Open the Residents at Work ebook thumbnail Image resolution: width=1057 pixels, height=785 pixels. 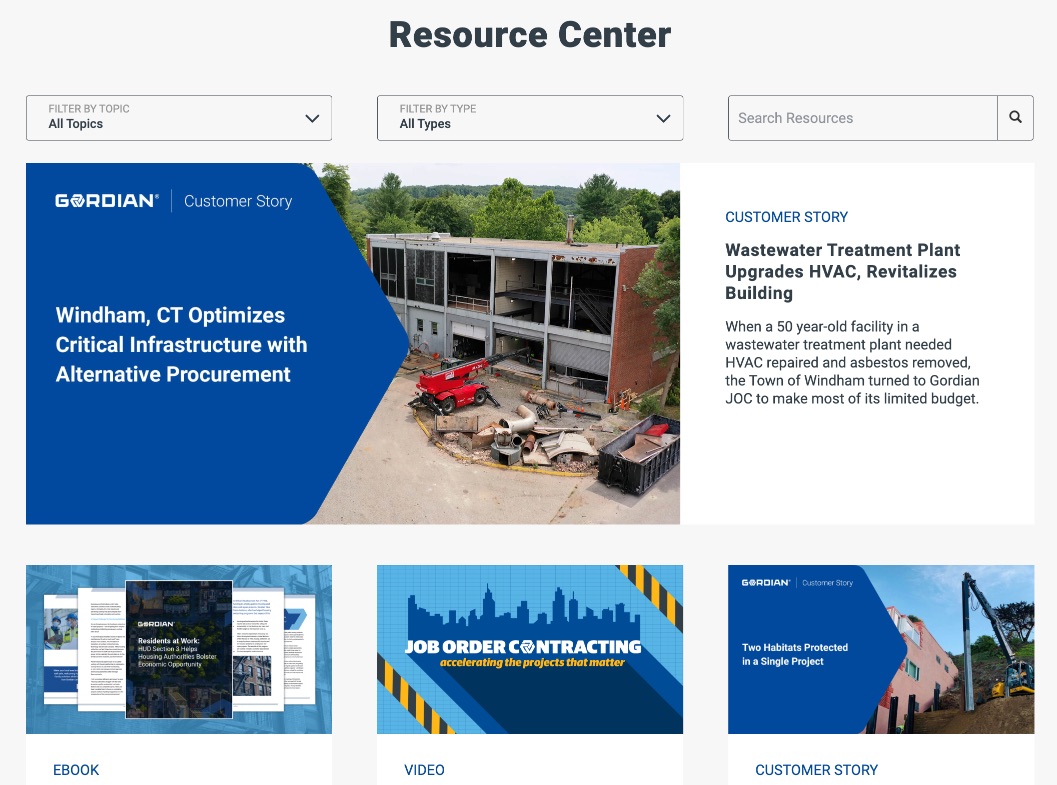(179, 650)
